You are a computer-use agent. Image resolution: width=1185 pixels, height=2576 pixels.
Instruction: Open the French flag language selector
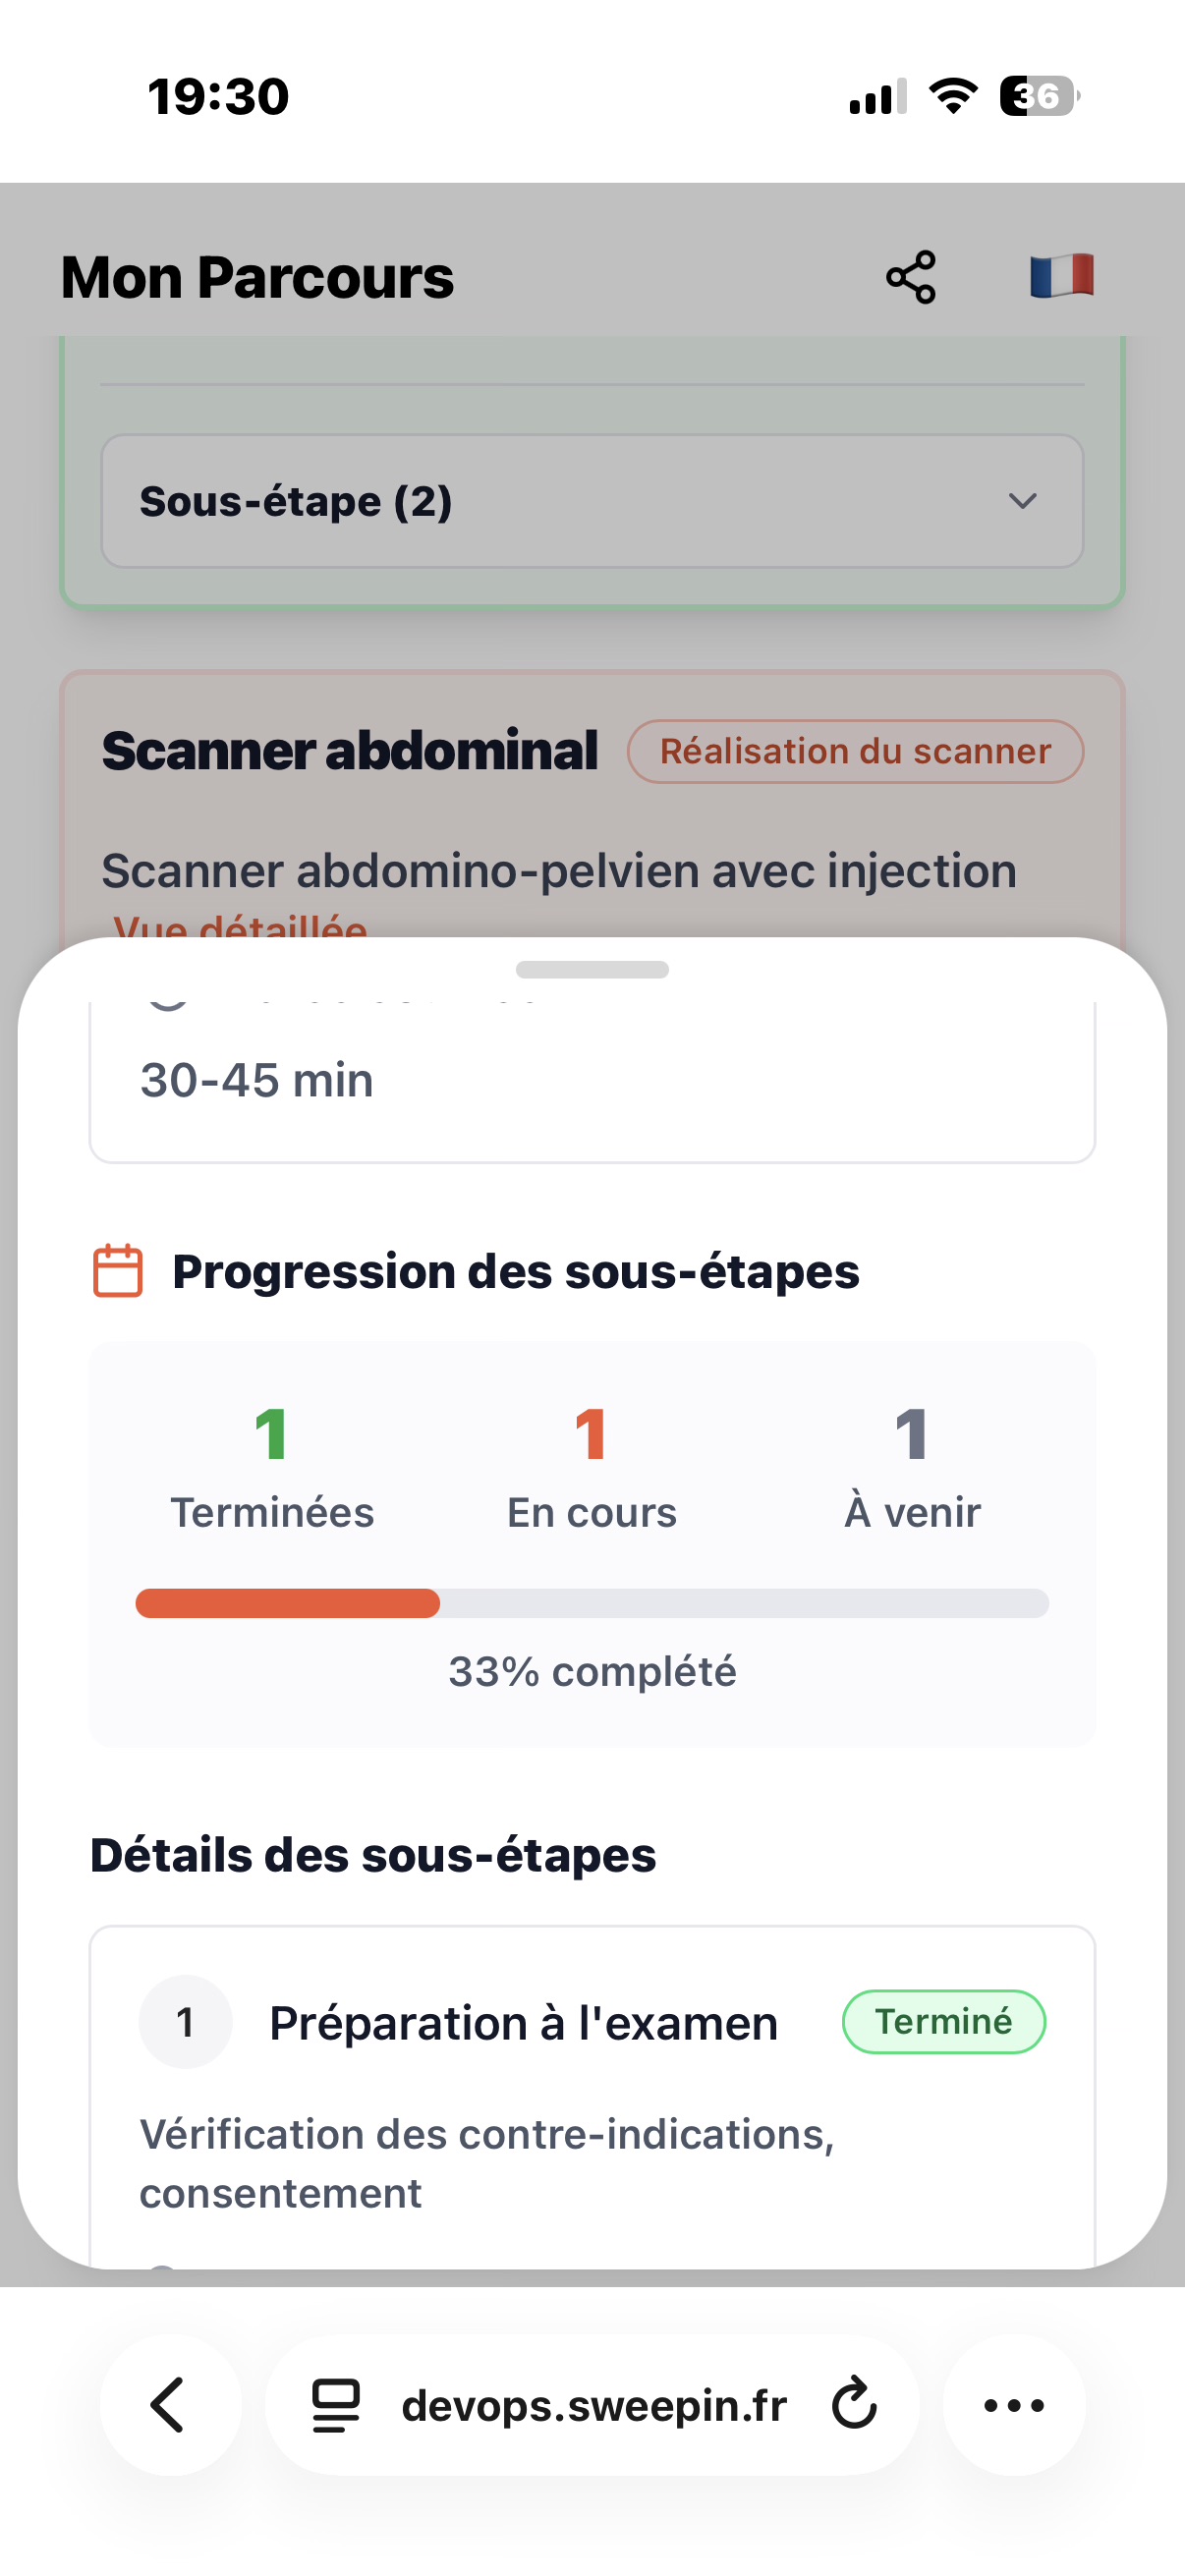point(1061,276)
